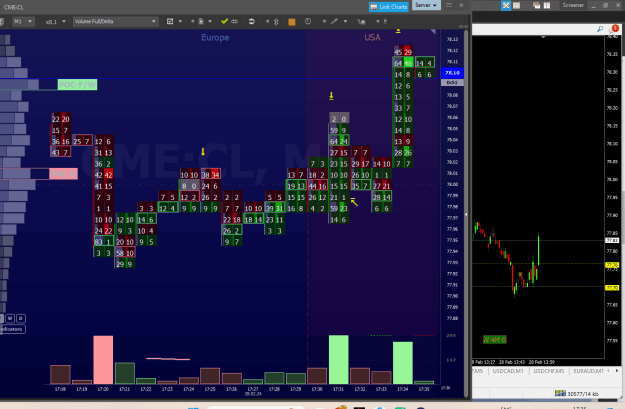Click the Link Charts button
The image size is (625, 409).
click(389, 7)
